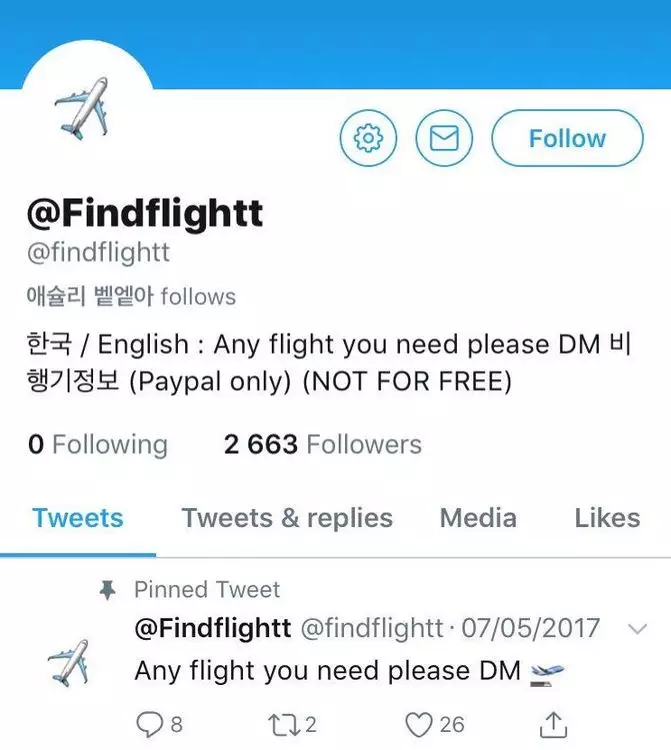671x750 pixels.
Task: Open @findflightt handle in pinned tweet
Action: [x=371, y=628]
